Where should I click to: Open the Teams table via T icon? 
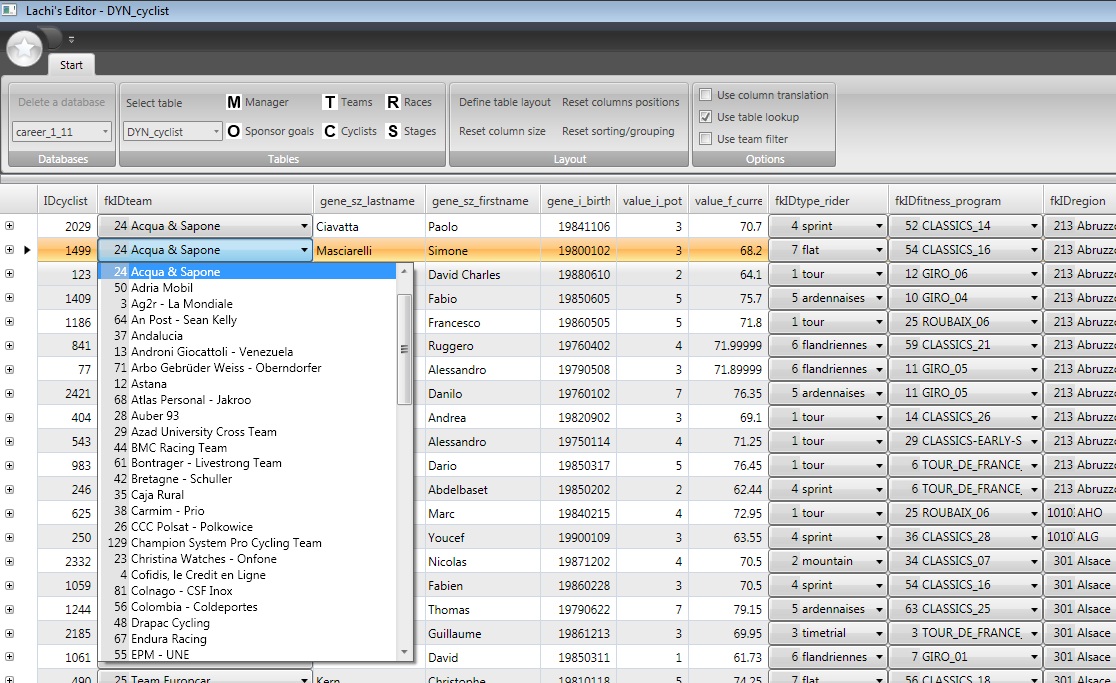coord(330,102)
